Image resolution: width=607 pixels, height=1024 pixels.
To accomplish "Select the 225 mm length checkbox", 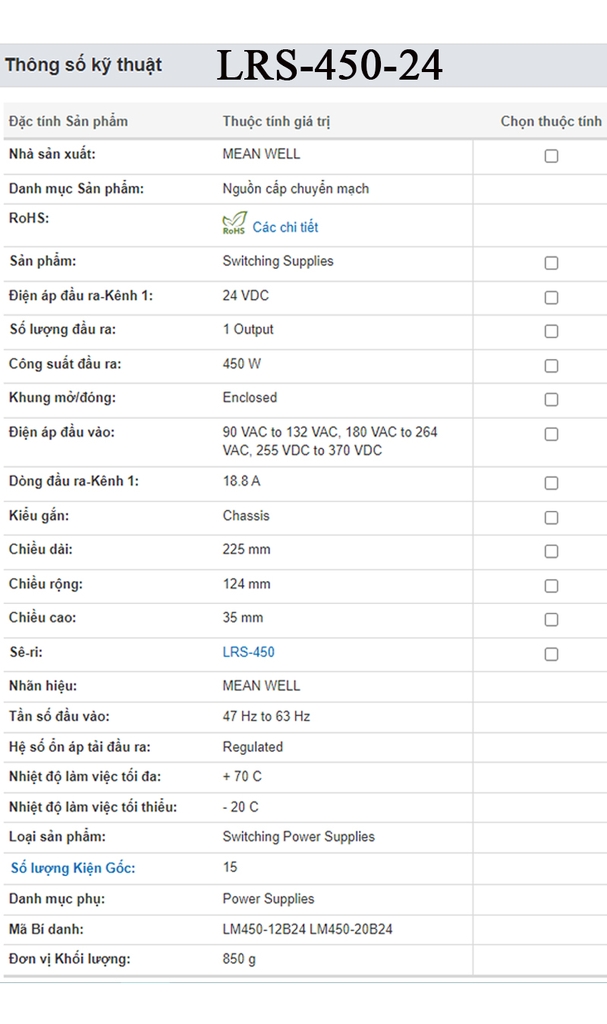I will 551,551.
